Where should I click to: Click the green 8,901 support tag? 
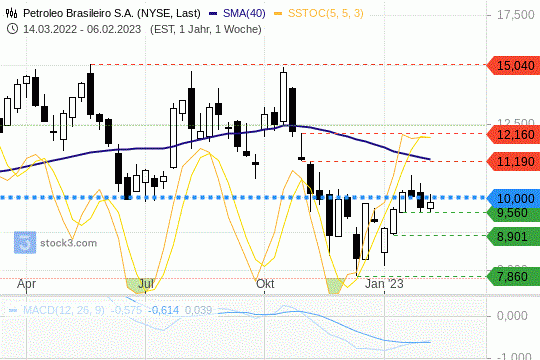pos(513,236)
